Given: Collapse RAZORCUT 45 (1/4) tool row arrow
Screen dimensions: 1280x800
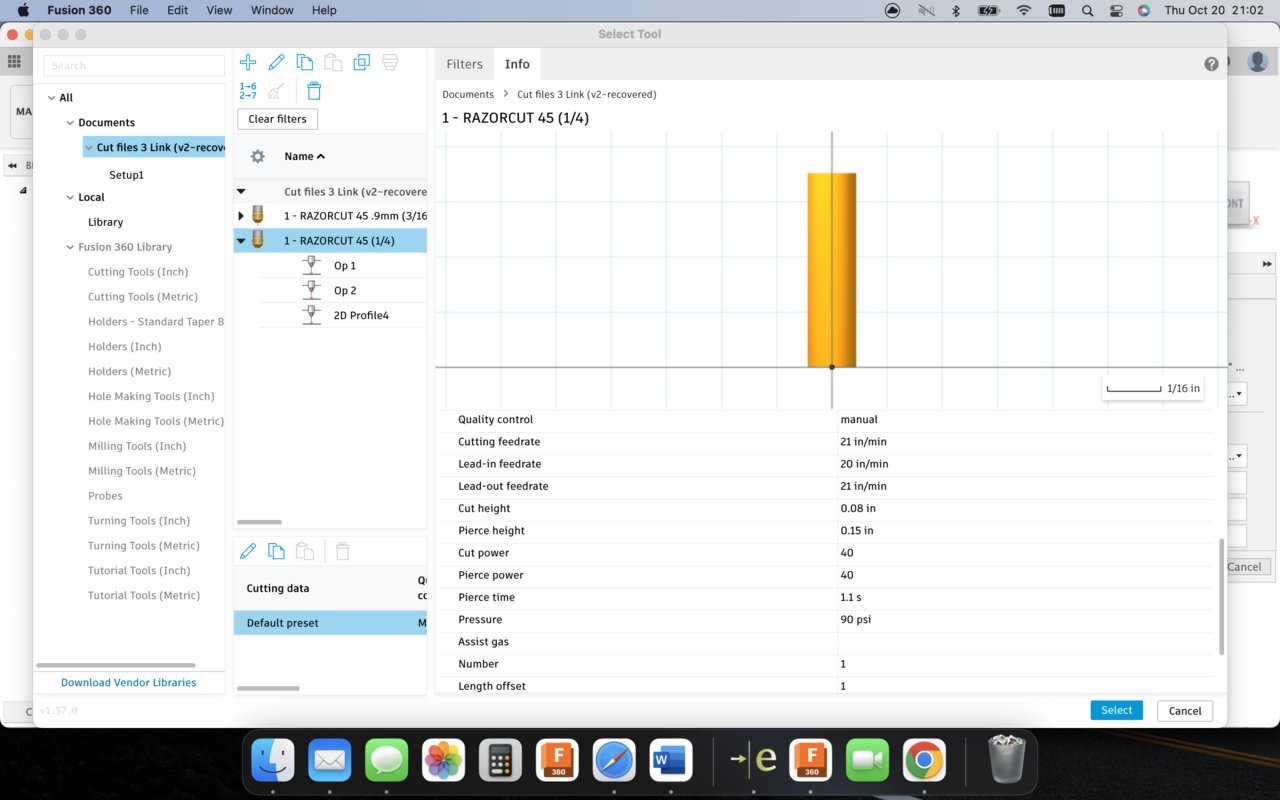Looking at the screenshot, I should (x=241, y=241).
